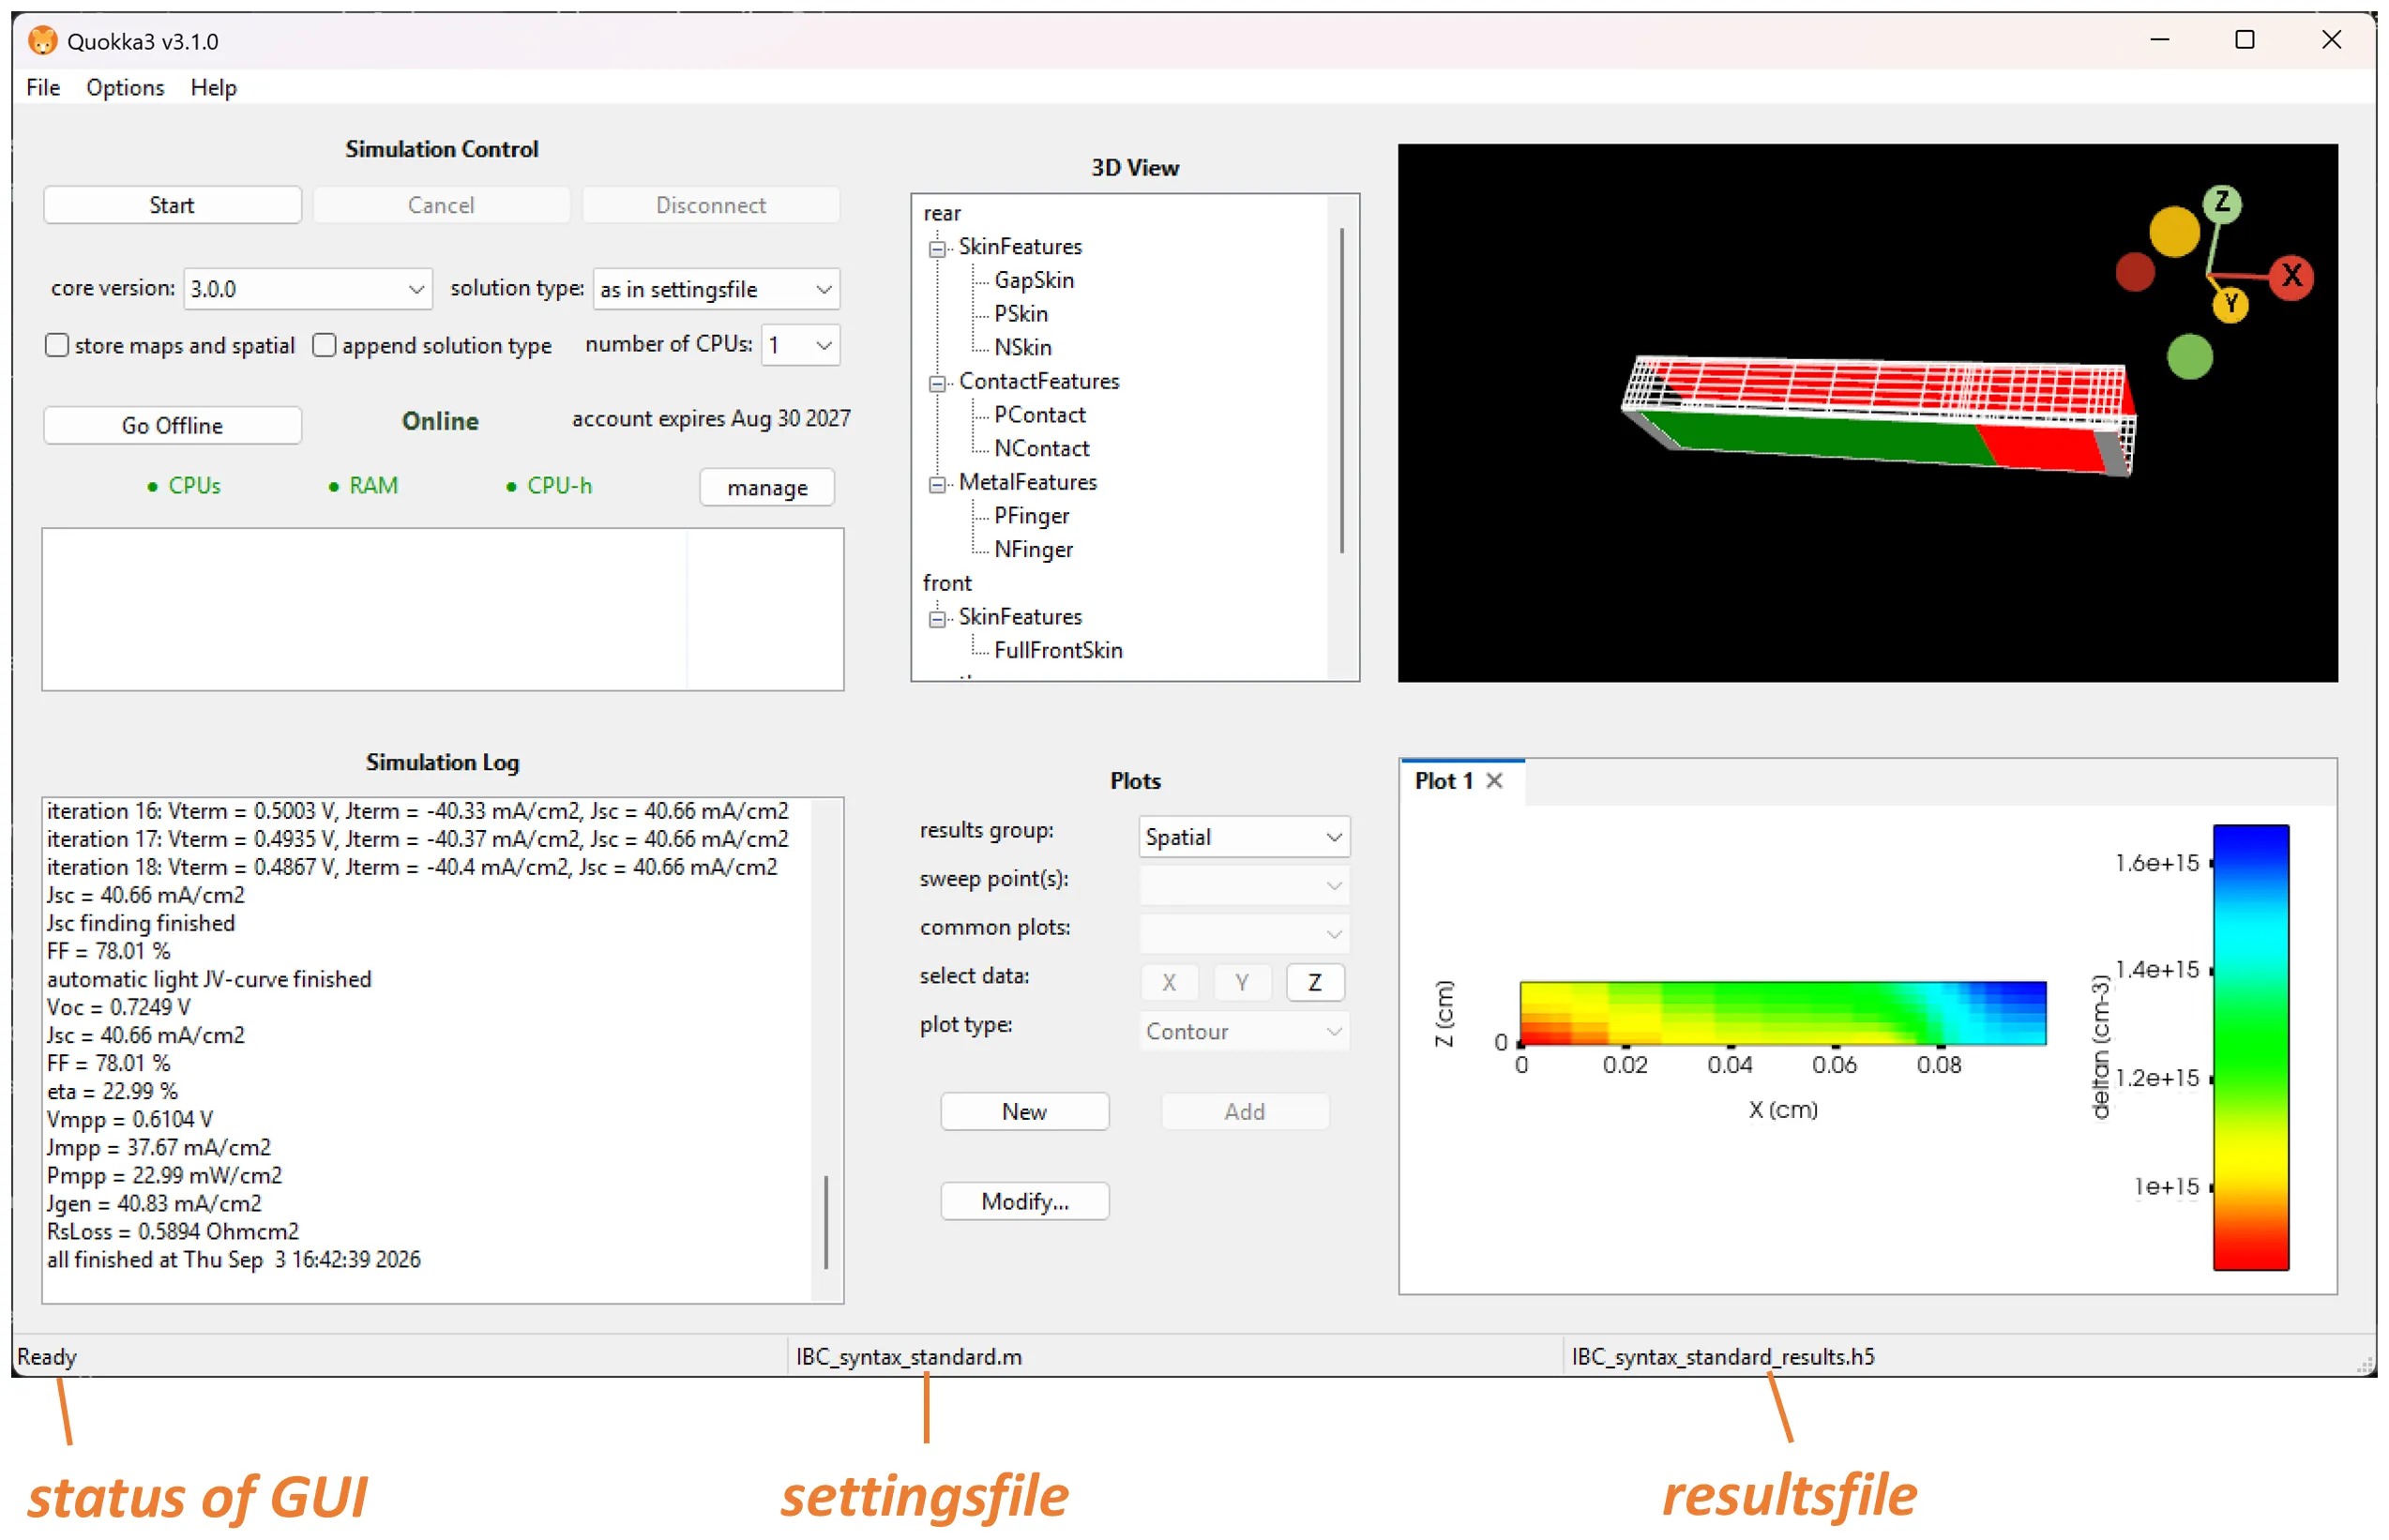Click the dark red negative X gizmo sphere
This screenshot has width=2389, height=1540.
2135,271
